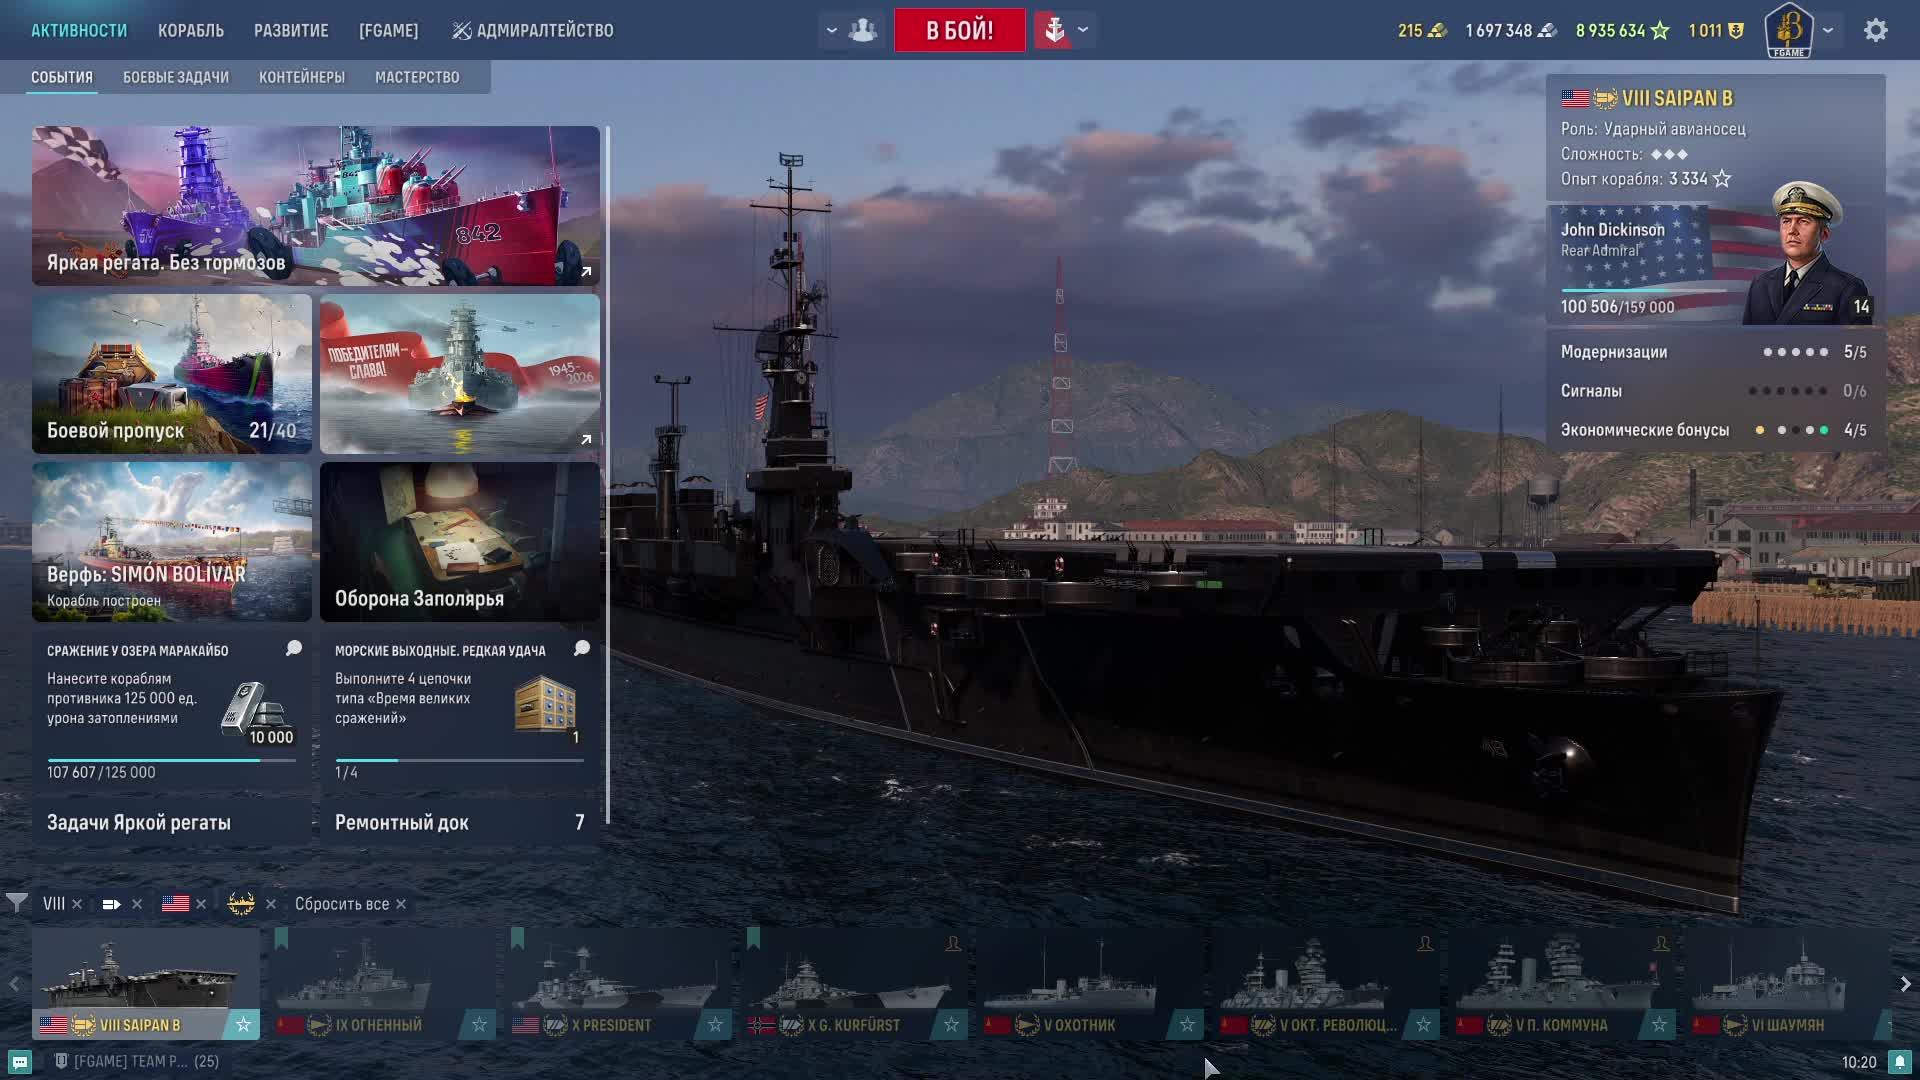Open the [FGAME] clan menu
Screen dimensions: 1920x1080
pos(389,30)
